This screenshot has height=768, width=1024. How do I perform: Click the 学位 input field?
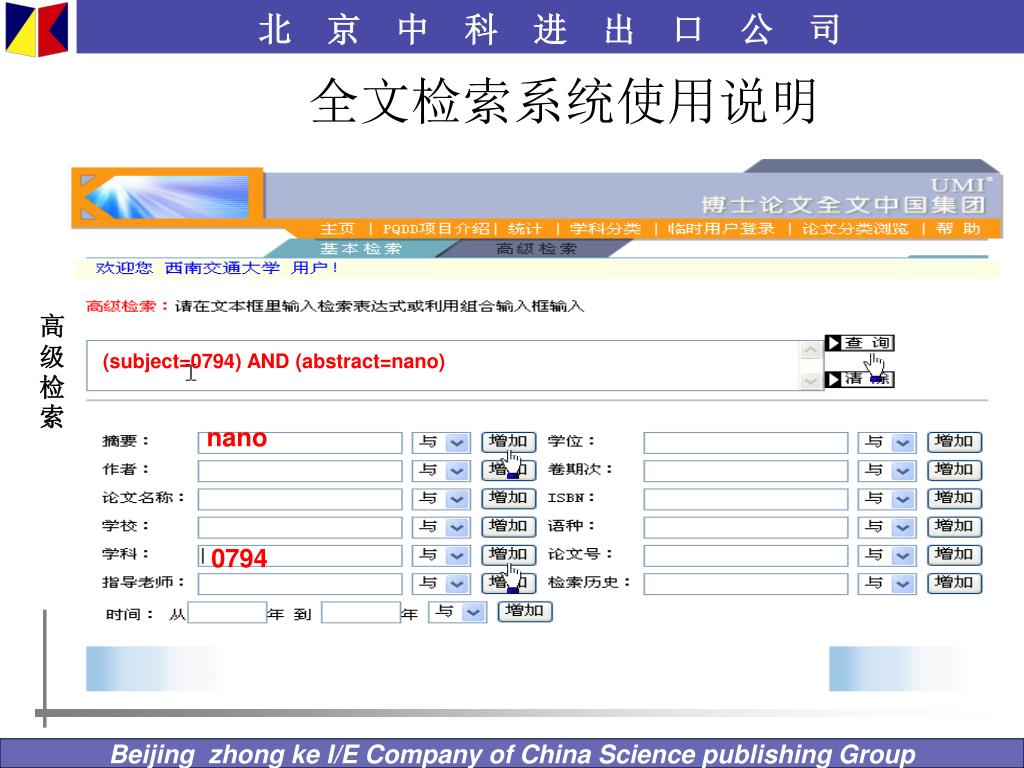[746, 443]
